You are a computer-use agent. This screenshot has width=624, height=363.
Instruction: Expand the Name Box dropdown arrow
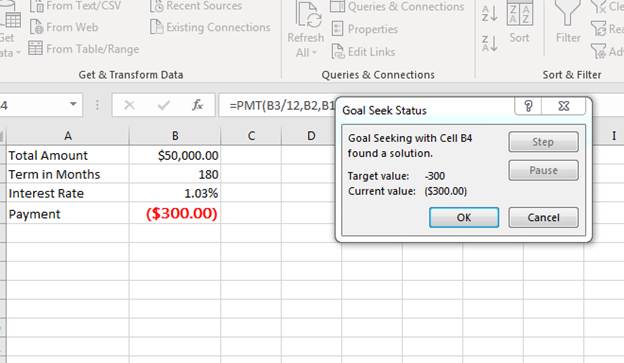coord(73,104)
